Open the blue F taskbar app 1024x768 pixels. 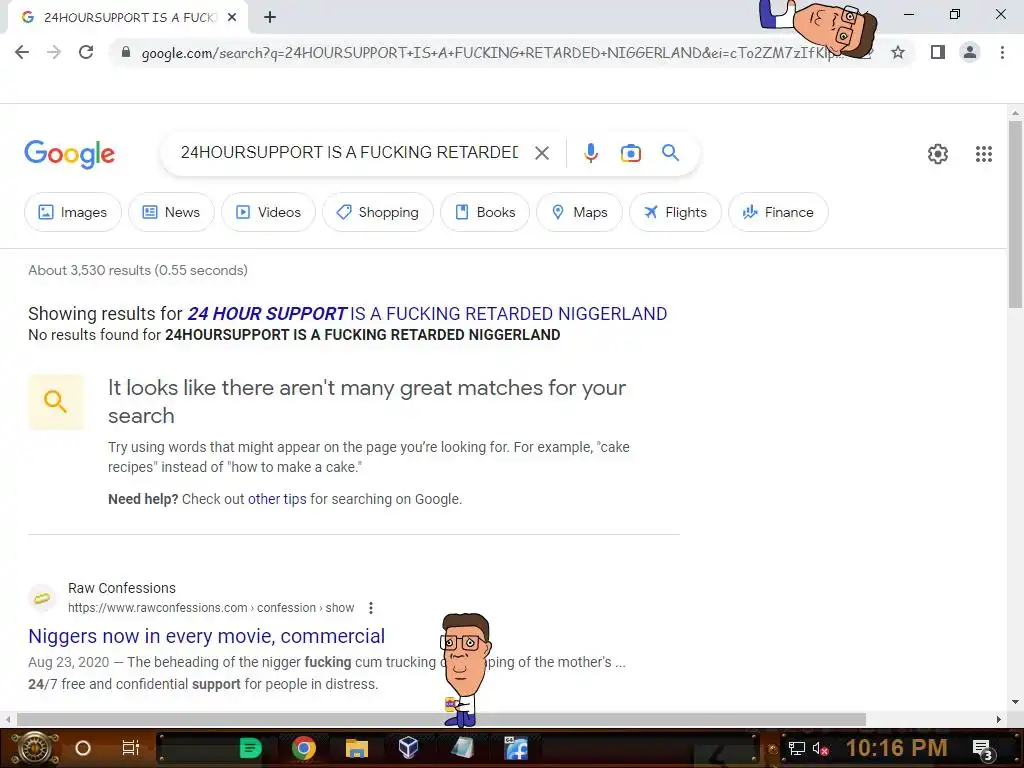pyautogui.click(x=515, y=748)
